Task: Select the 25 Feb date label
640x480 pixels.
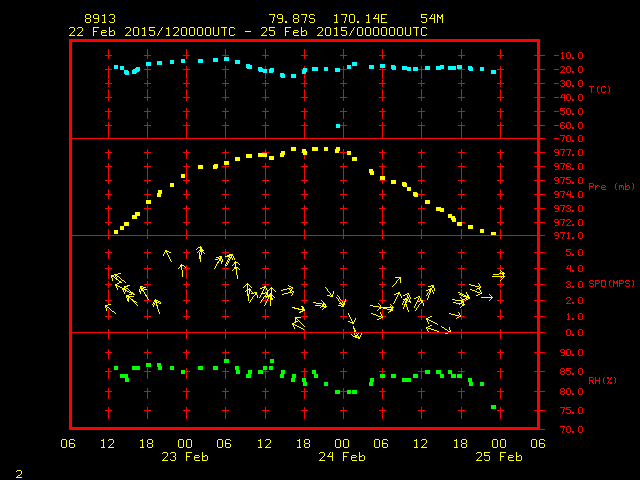Action: tap(498, 457)
